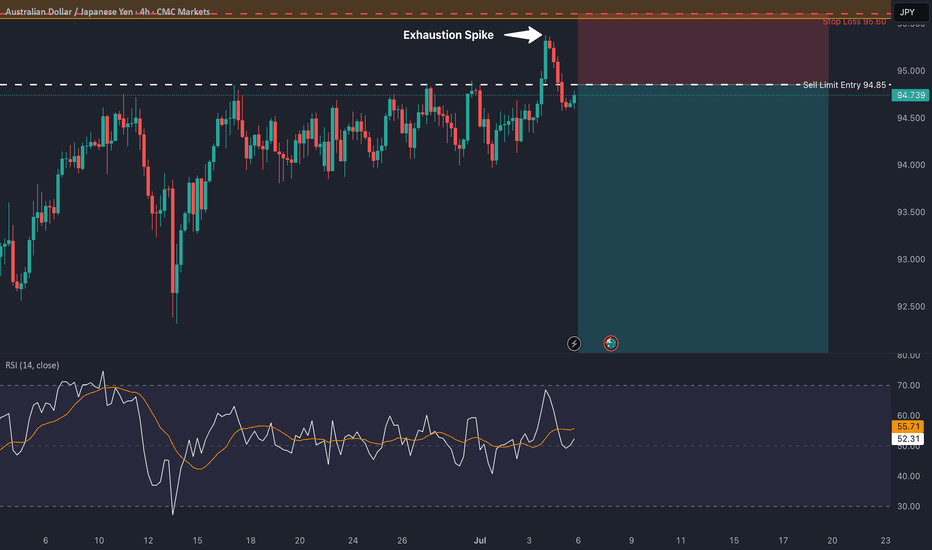Viewport: 932px width, 550px height.
Task: Click the Jul date label on time axis
Action: coord(480,540)
